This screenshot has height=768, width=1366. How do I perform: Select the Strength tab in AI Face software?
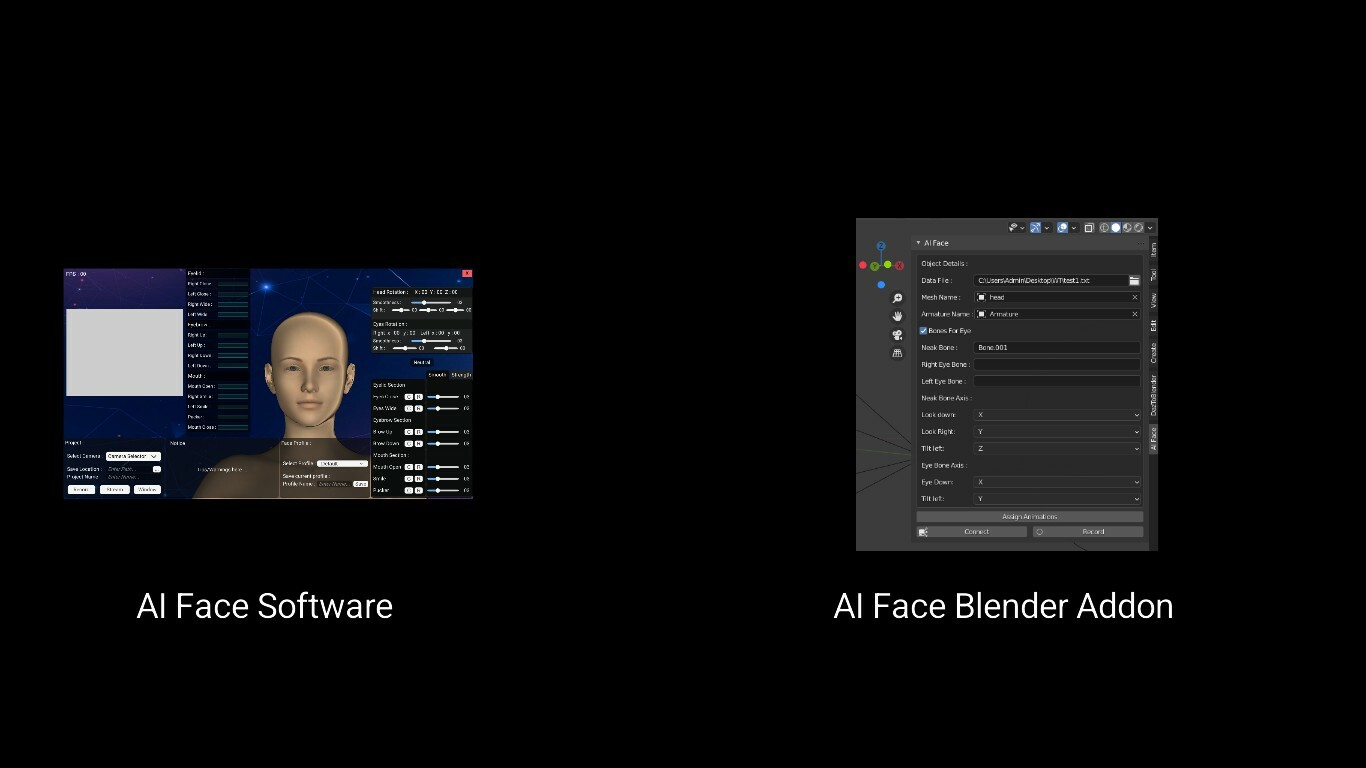tap(461, 374)
